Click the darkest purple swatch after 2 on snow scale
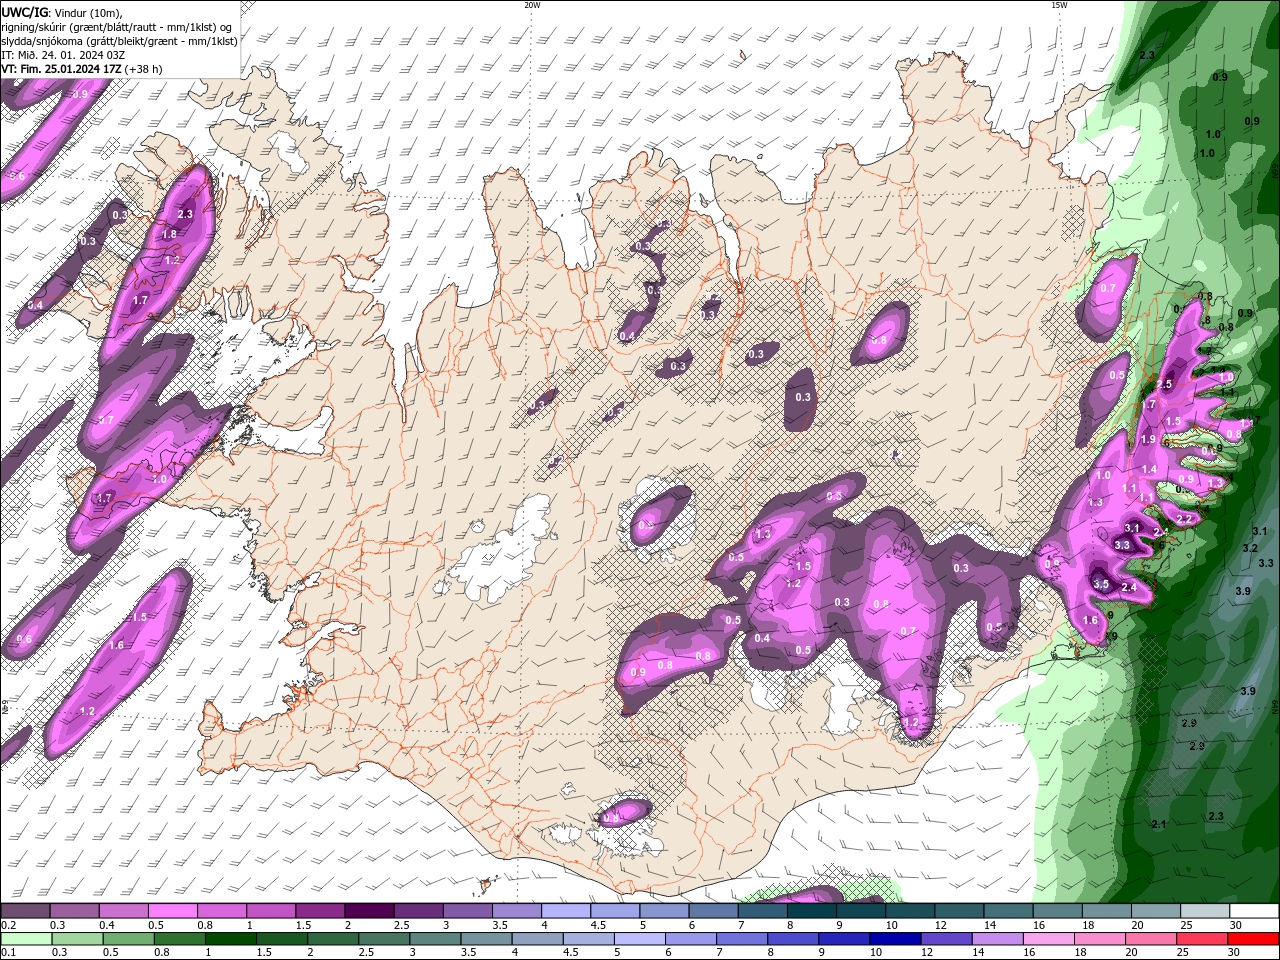This screenshot has height=960, width=1280. 369,911
